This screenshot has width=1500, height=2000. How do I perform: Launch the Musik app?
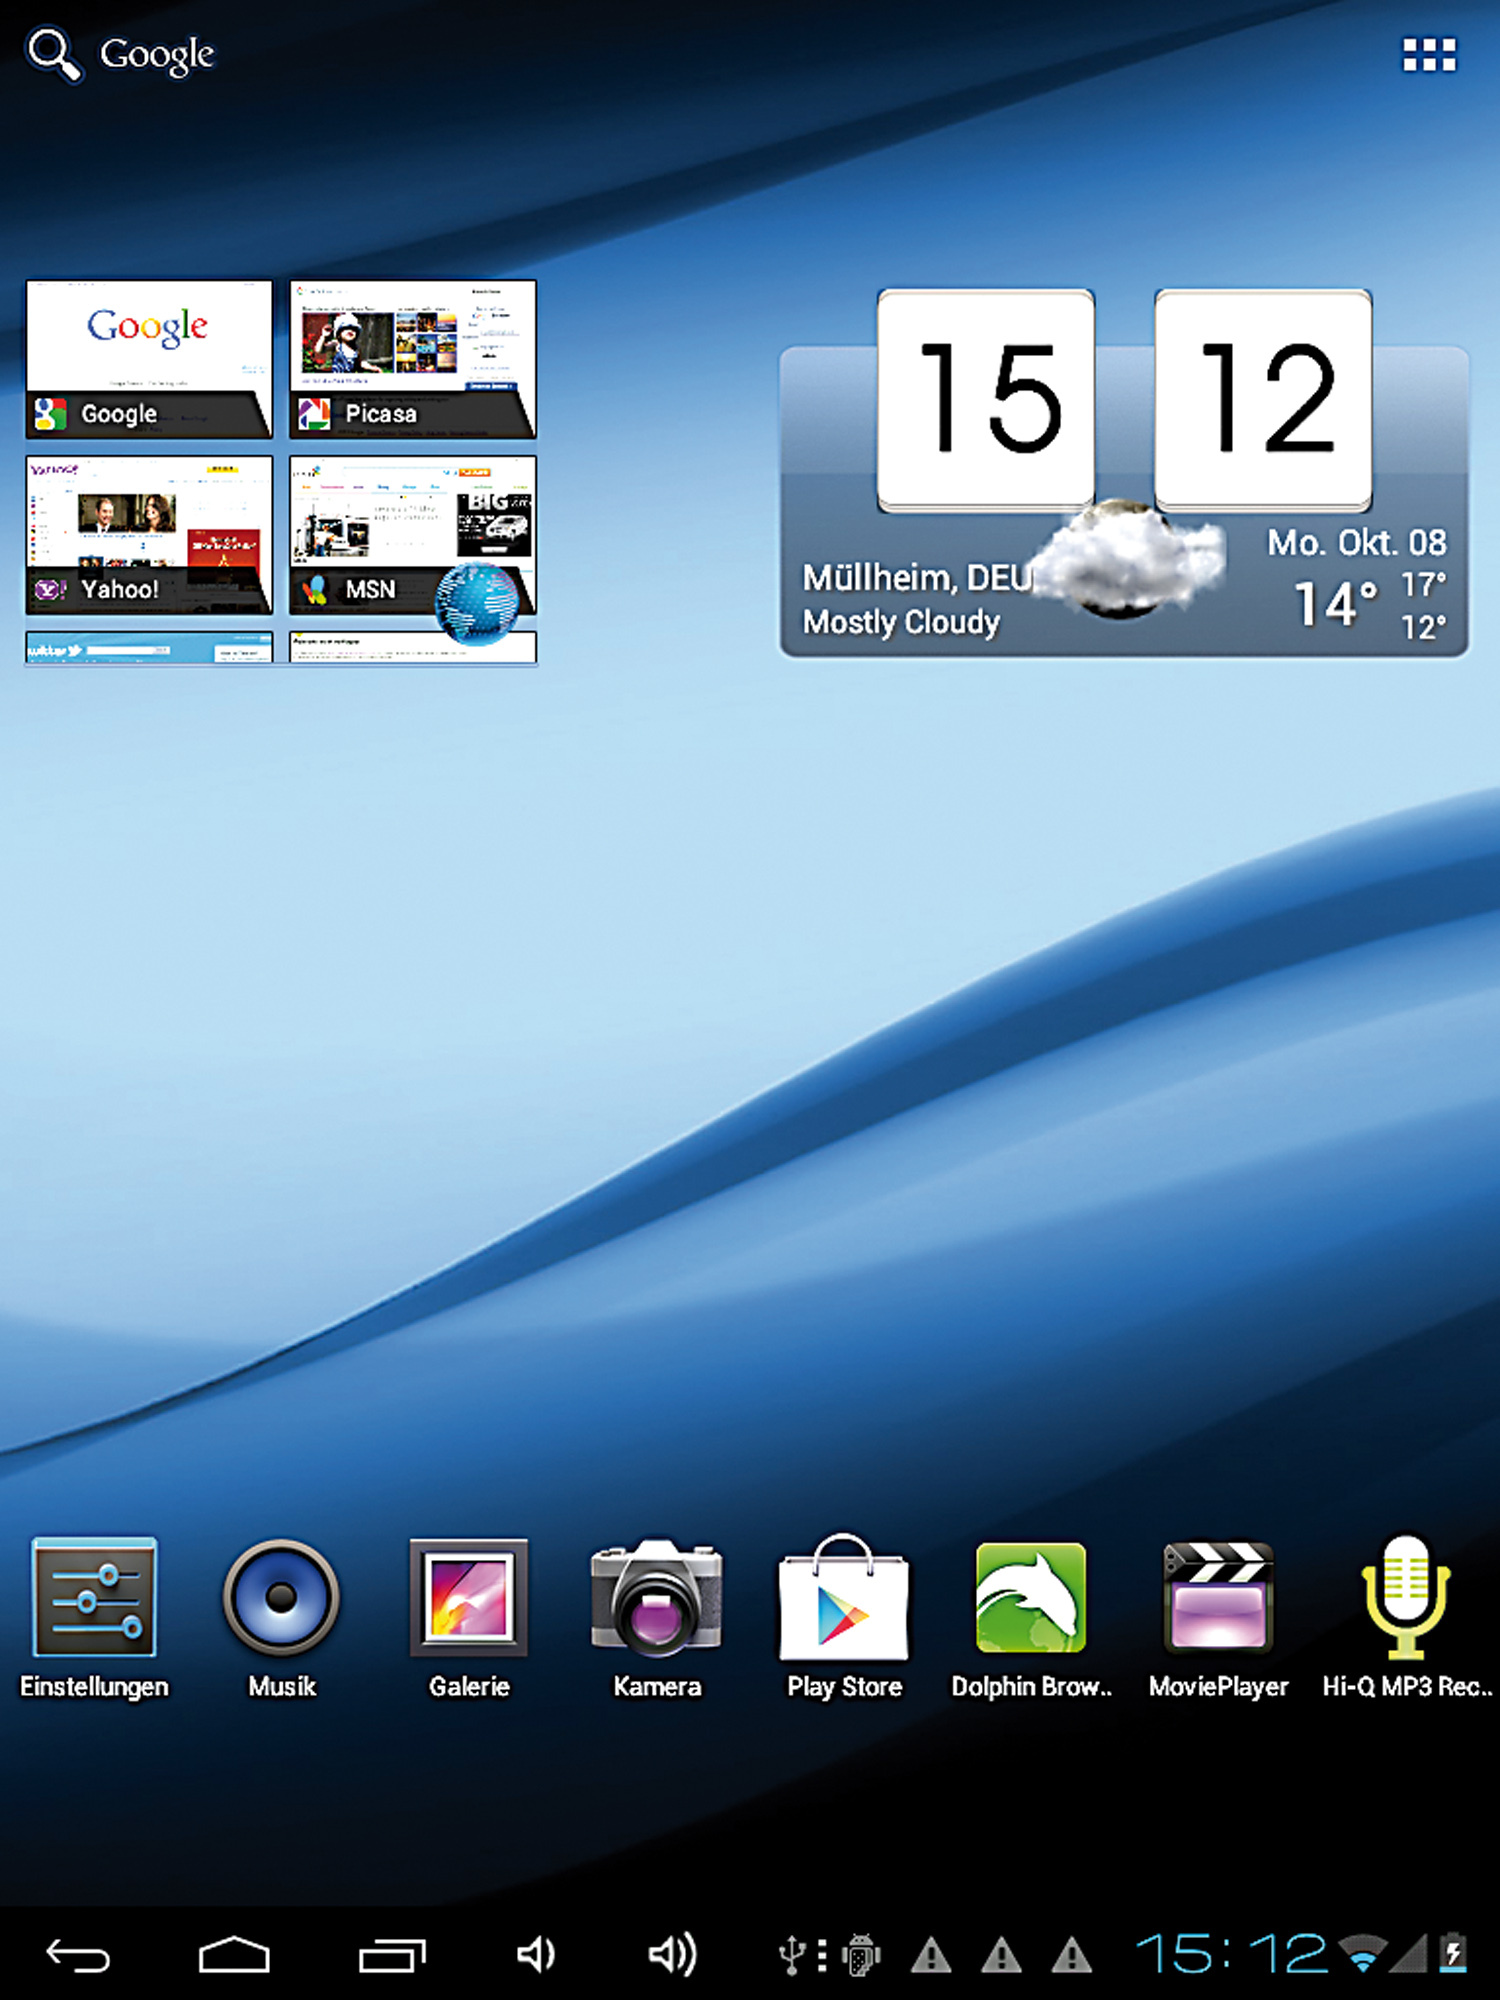(282, 1600)
